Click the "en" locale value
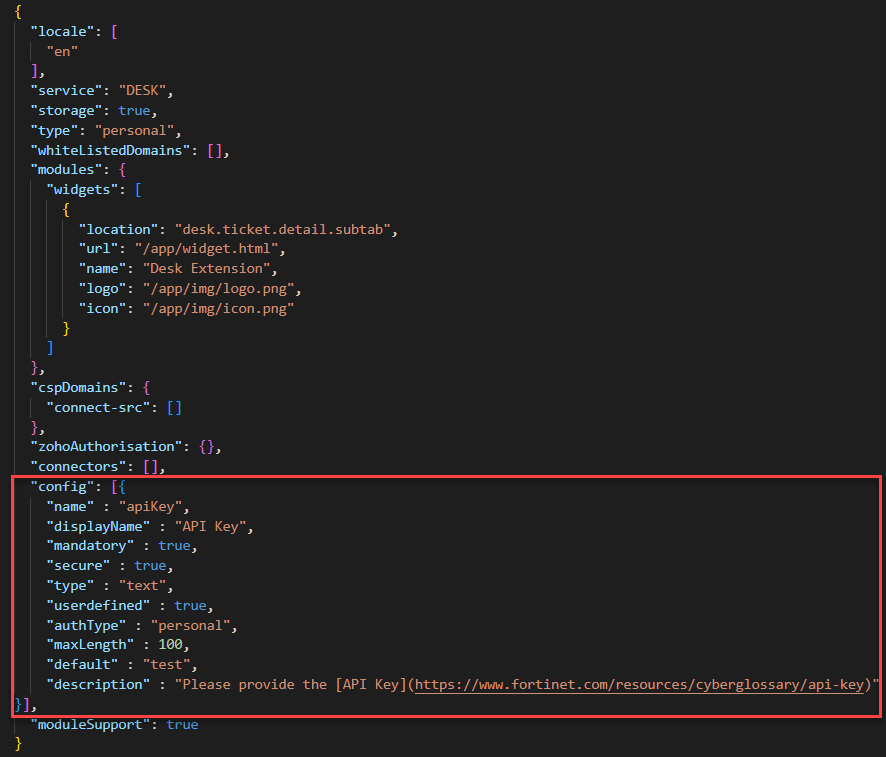This screenshot has height=757, width=886. point(62,51)
